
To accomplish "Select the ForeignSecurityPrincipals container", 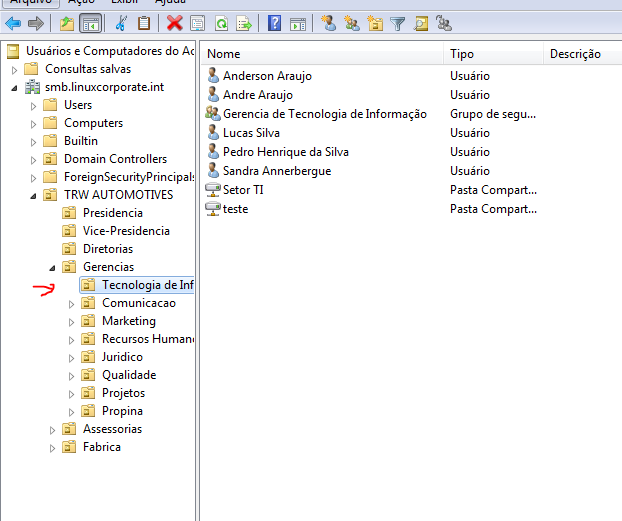I will [129, 177].
